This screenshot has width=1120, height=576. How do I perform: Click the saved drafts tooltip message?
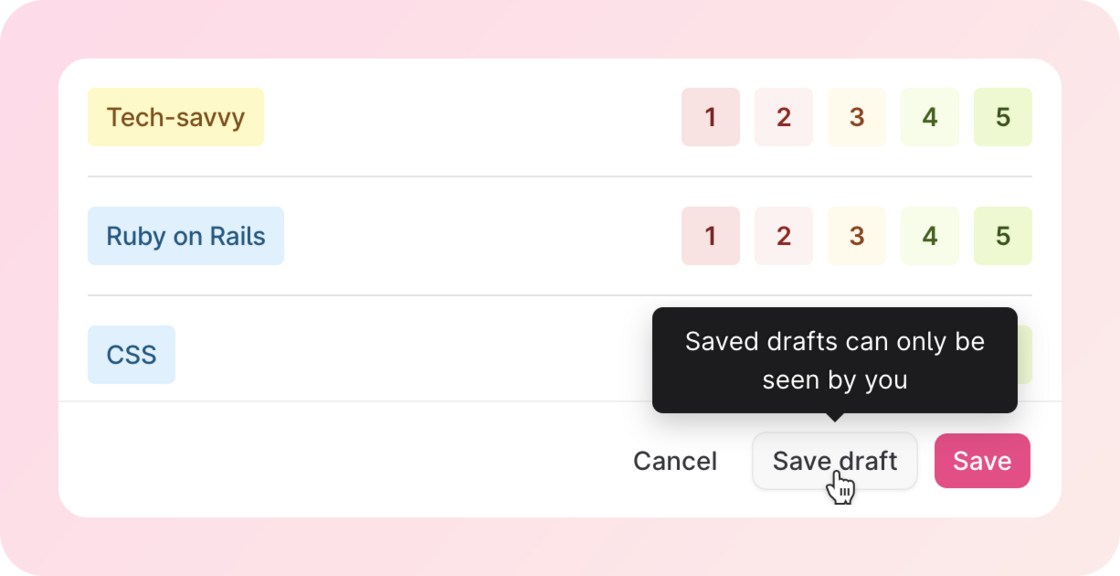834,360
